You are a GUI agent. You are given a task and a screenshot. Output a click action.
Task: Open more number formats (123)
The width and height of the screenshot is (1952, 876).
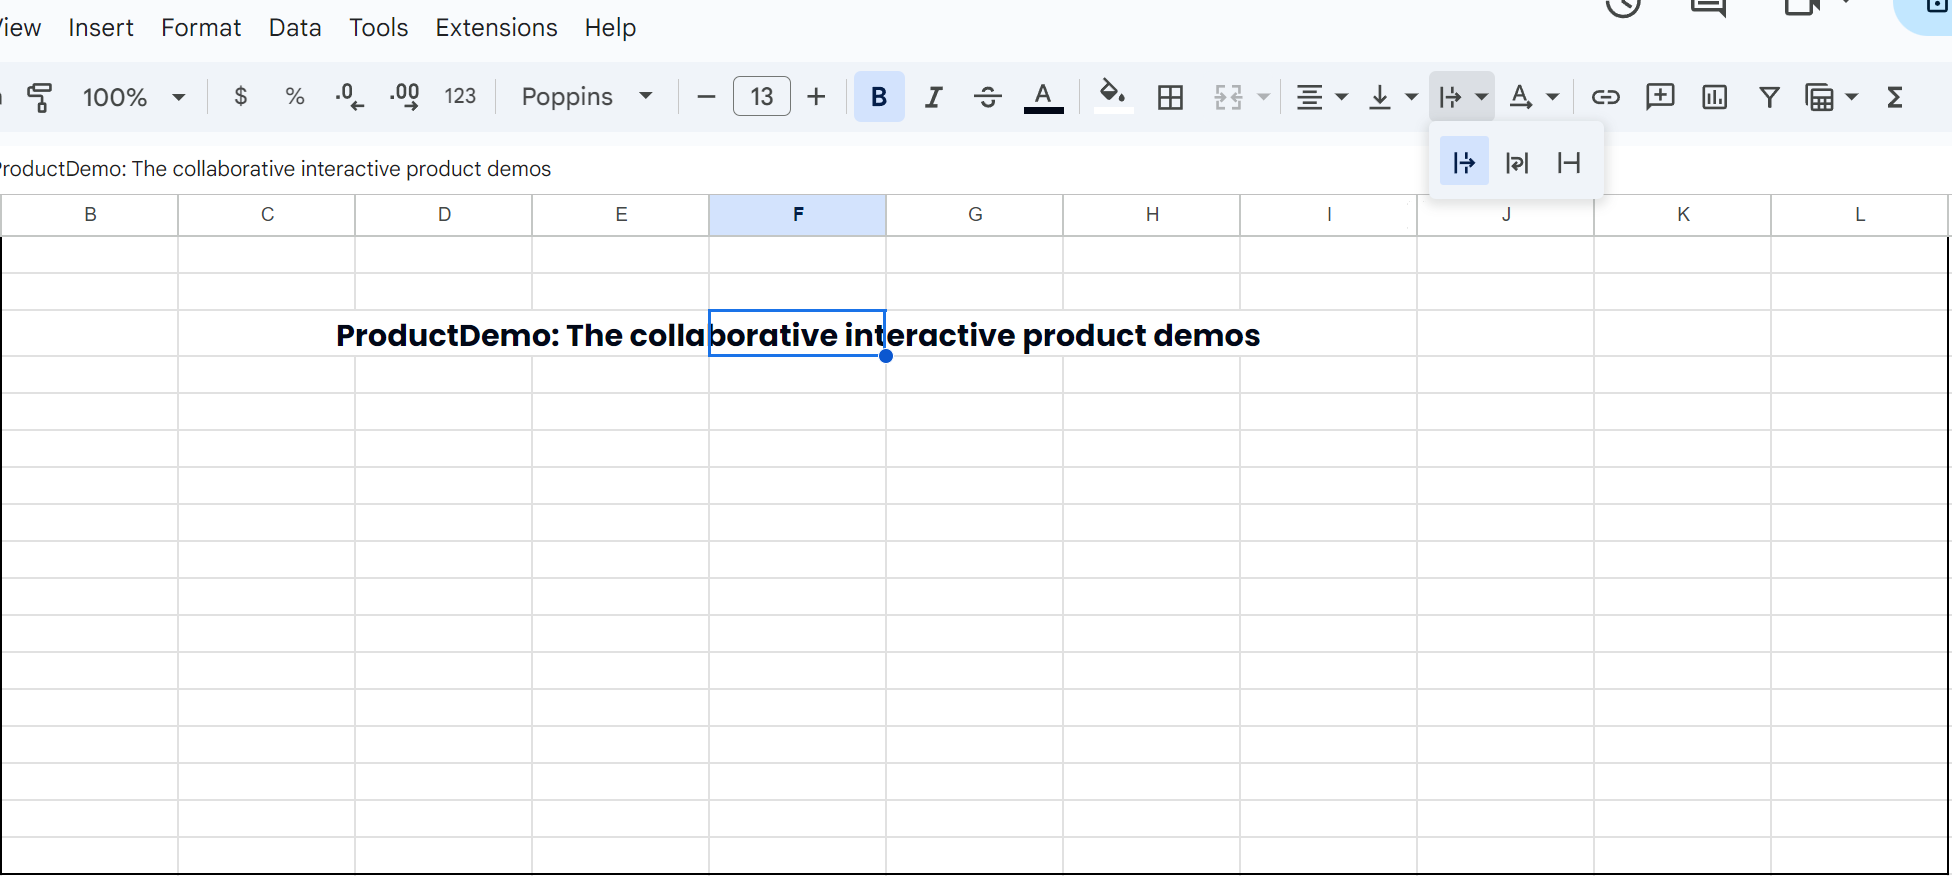[x=460, y=97]
